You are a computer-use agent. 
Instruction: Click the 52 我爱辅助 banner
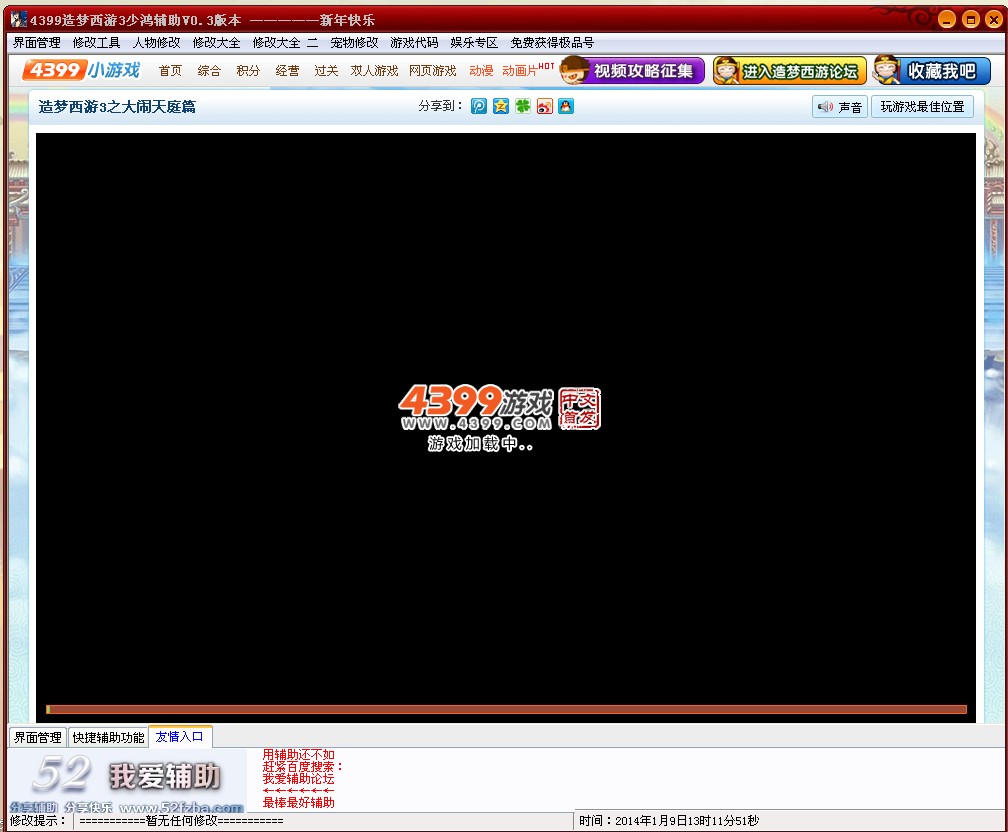pyautogui.click(x=127, y=781)
